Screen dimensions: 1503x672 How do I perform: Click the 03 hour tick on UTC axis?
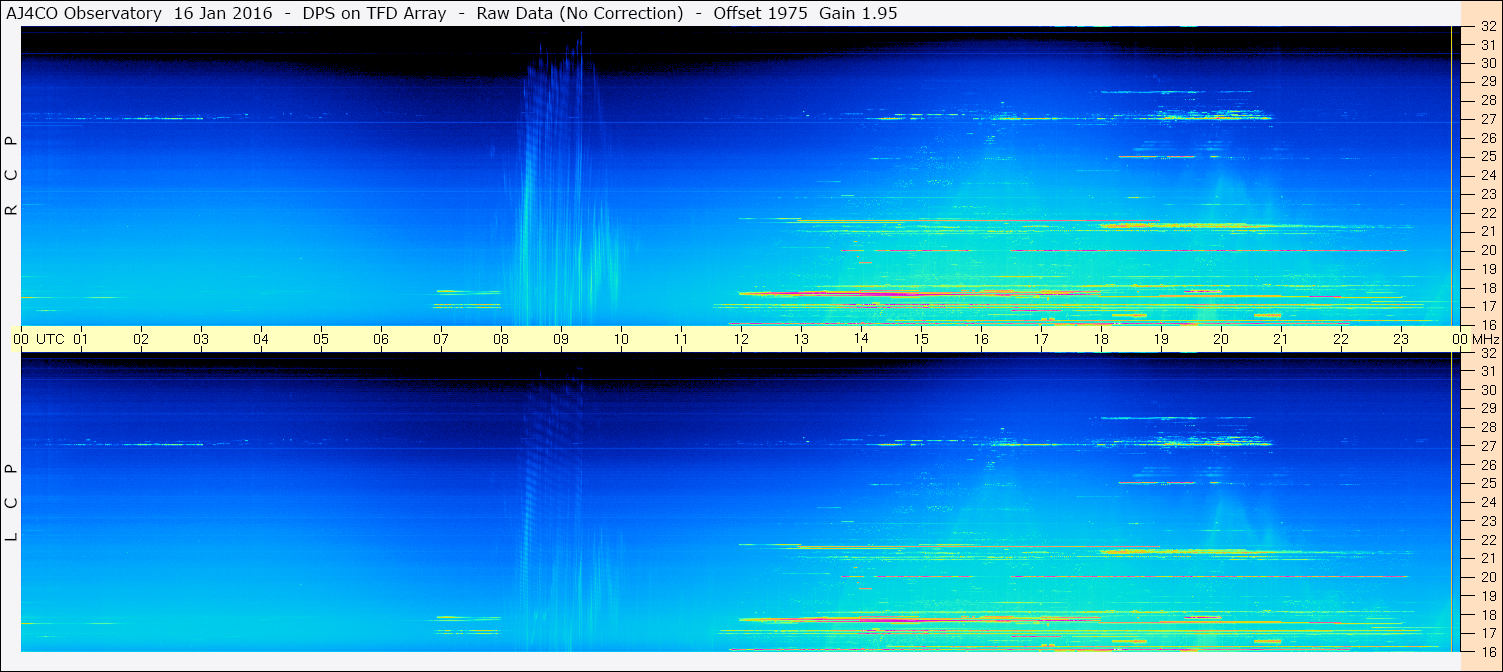tap(201, 339)
